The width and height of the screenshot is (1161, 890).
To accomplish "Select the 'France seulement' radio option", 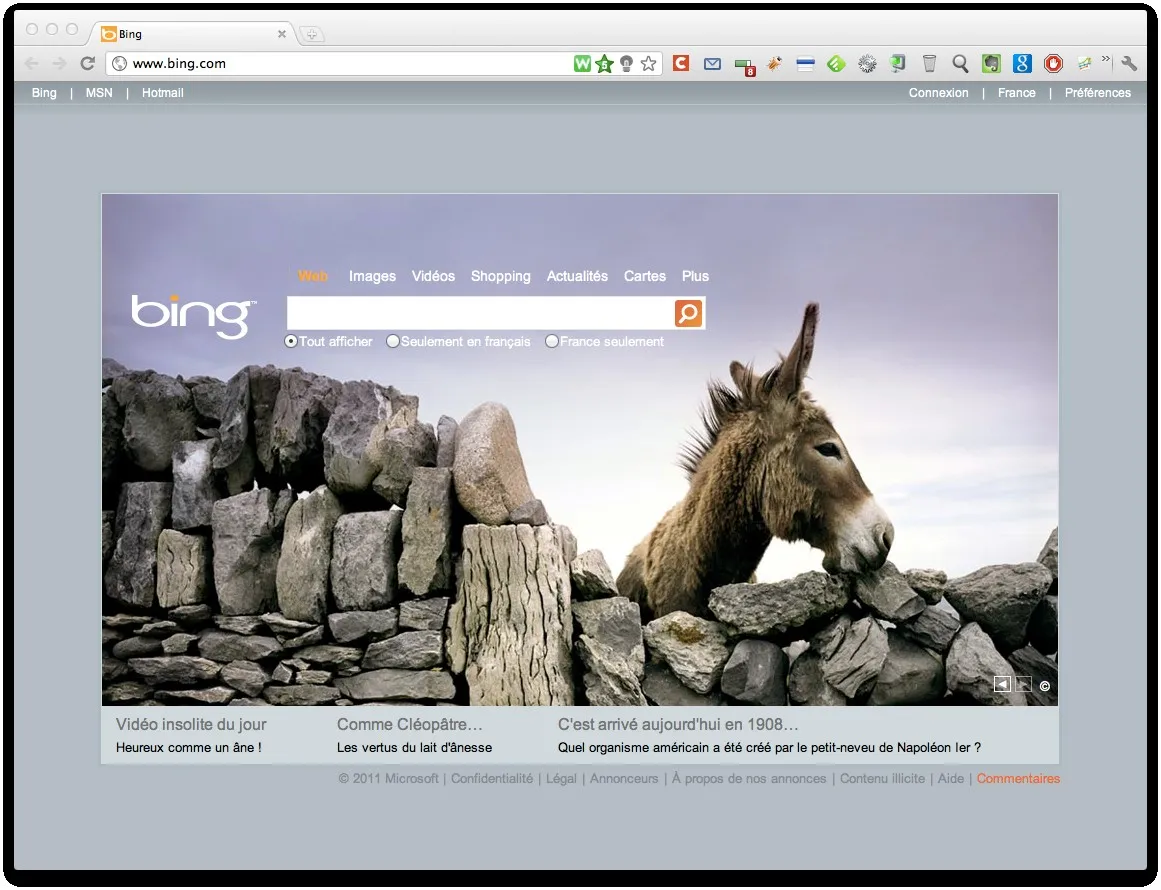I will (x=552, y=341).
